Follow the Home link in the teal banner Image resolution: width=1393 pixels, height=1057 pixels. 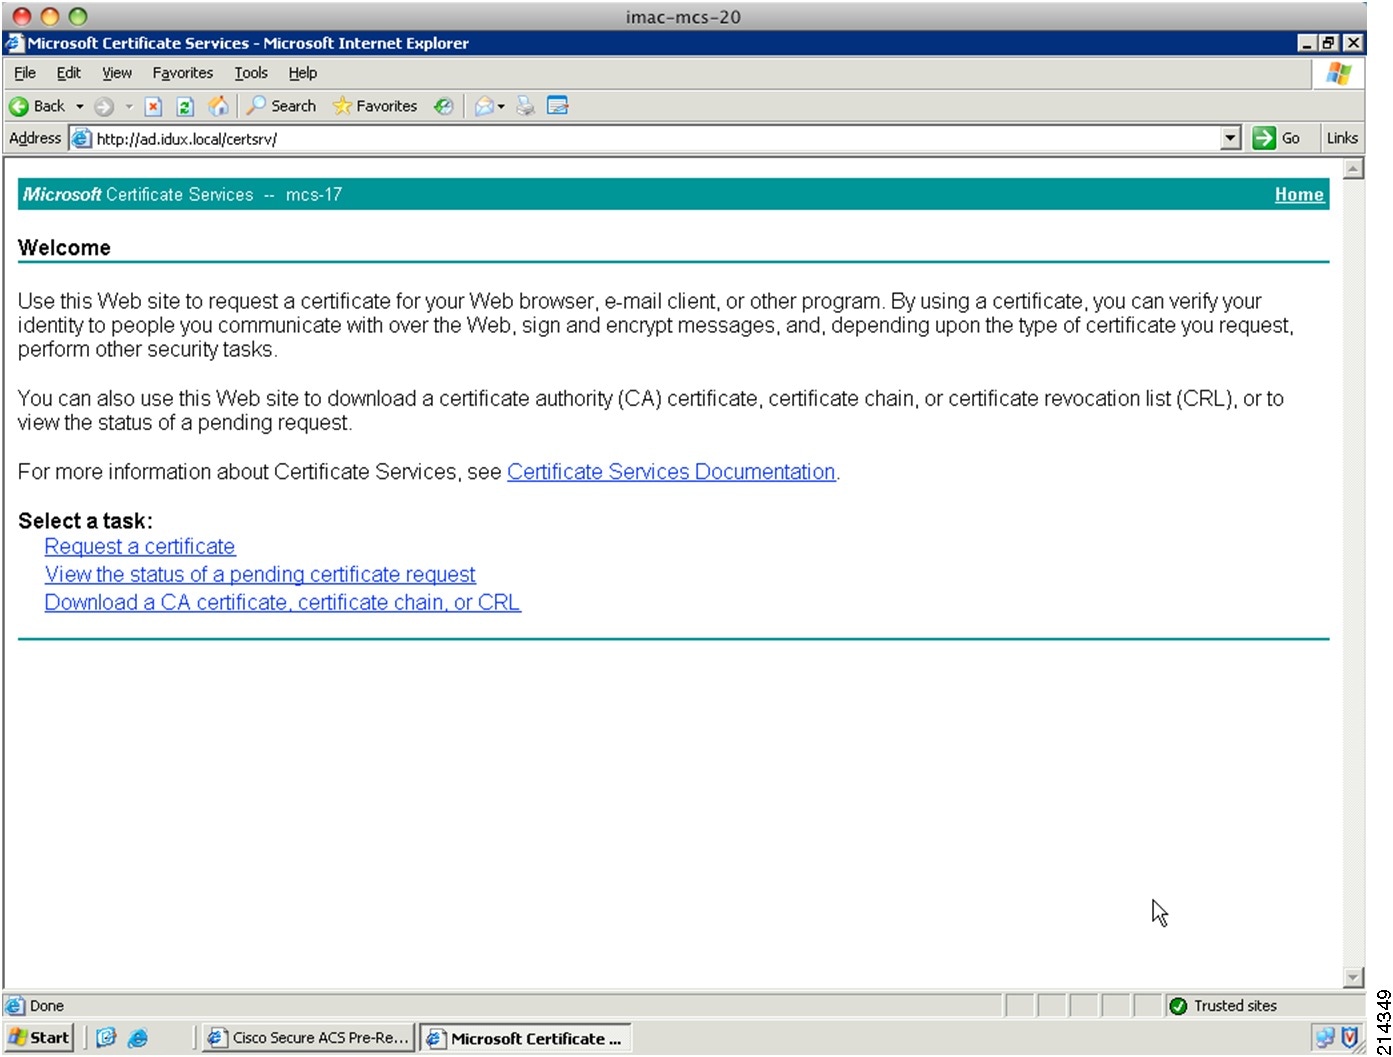(x=1299, y=195)
